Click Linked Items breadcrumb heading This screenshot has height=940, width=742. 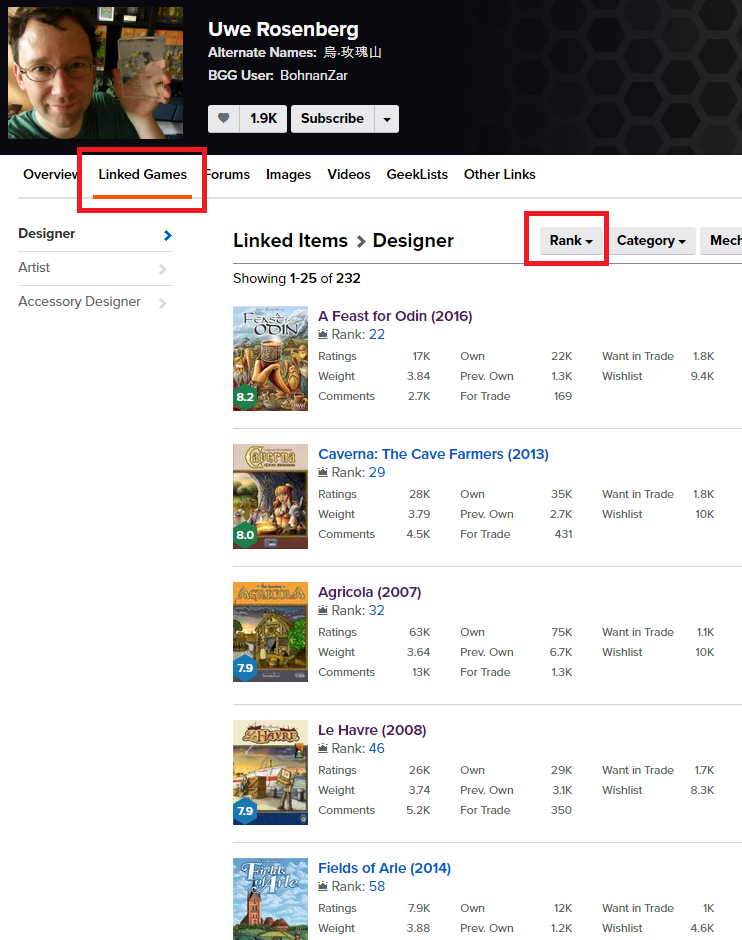tap(290, 240)
